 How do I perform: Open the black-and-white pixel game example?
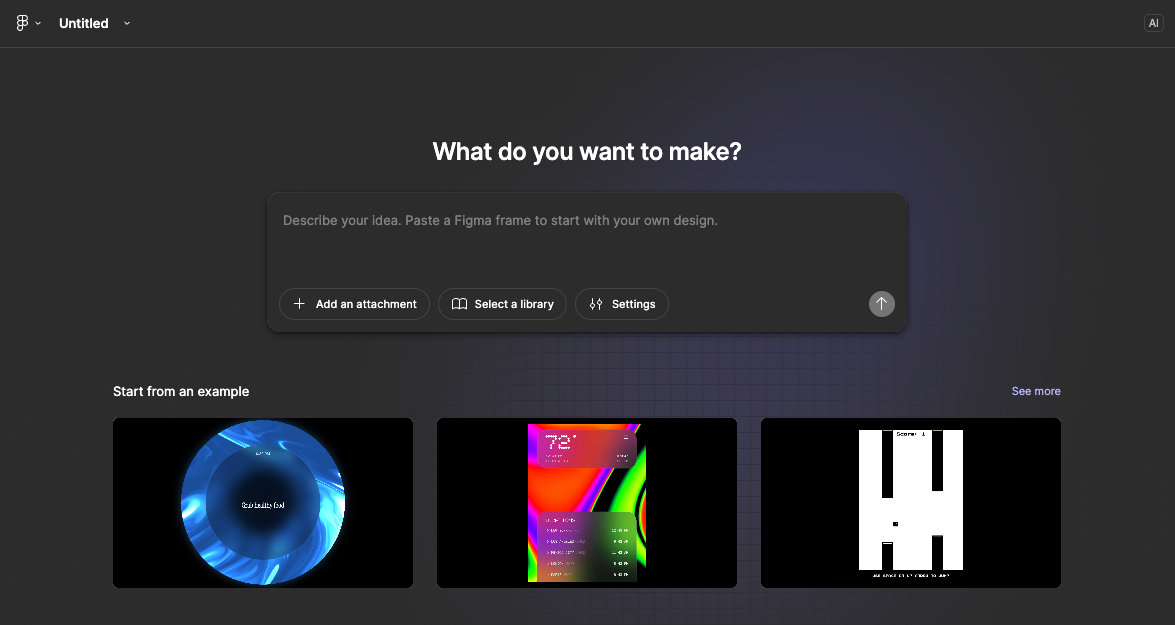point(911,503)
